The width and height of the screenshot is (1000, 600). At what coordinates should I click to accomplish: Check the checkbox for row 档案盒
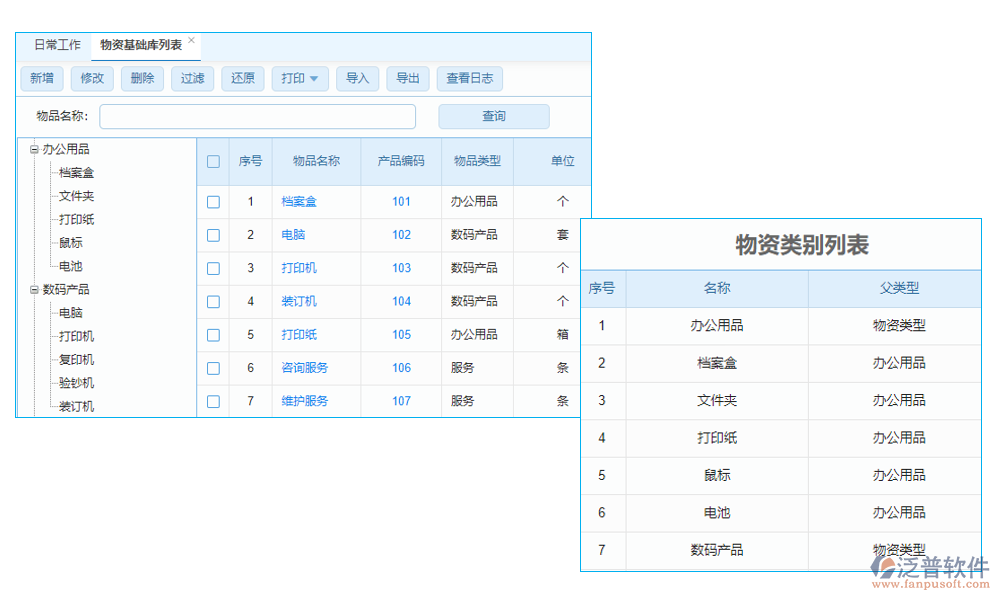point(213,201)
